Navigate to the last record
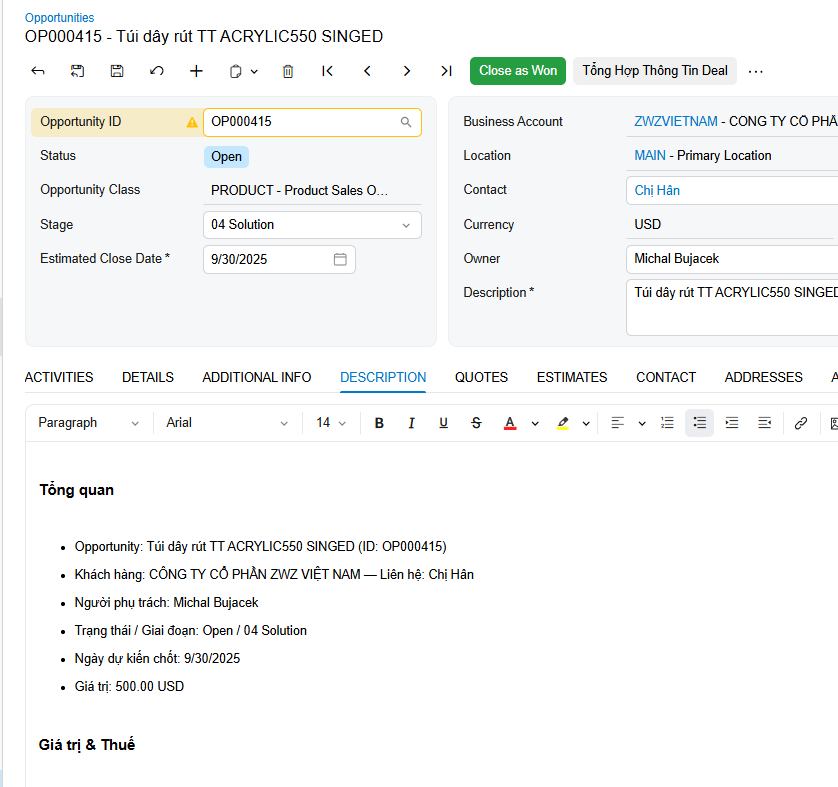838x787 pixels. 446,71
